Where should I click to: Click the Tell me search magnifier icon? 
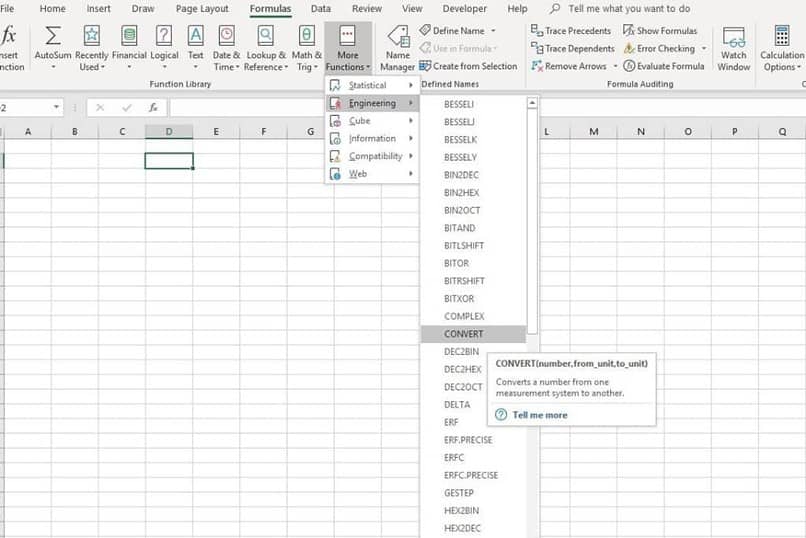555,9
